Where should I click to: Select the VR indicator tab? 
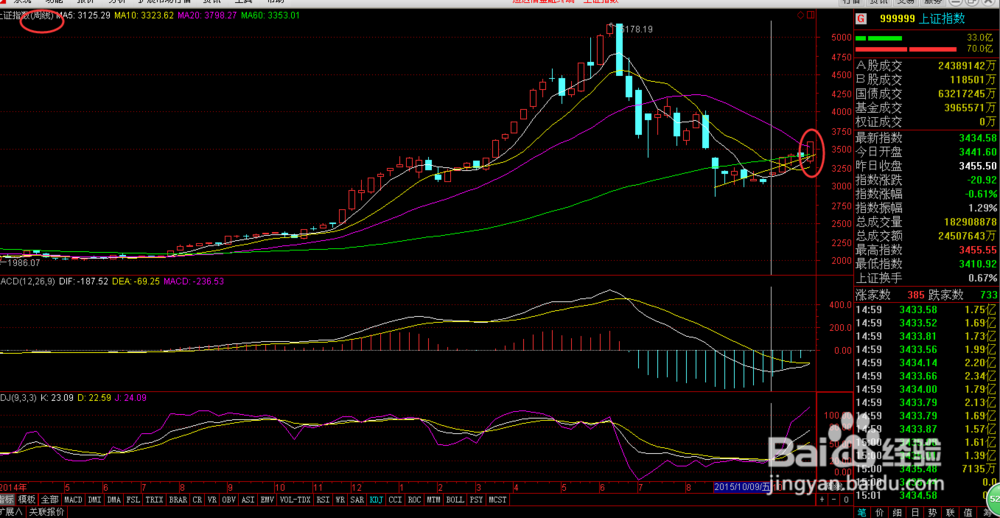point(212,500)
